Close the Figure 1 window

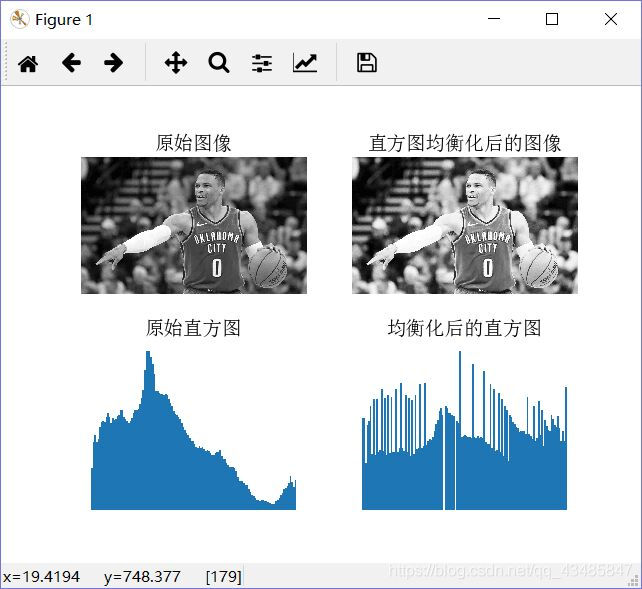click(x=611, y=19)
